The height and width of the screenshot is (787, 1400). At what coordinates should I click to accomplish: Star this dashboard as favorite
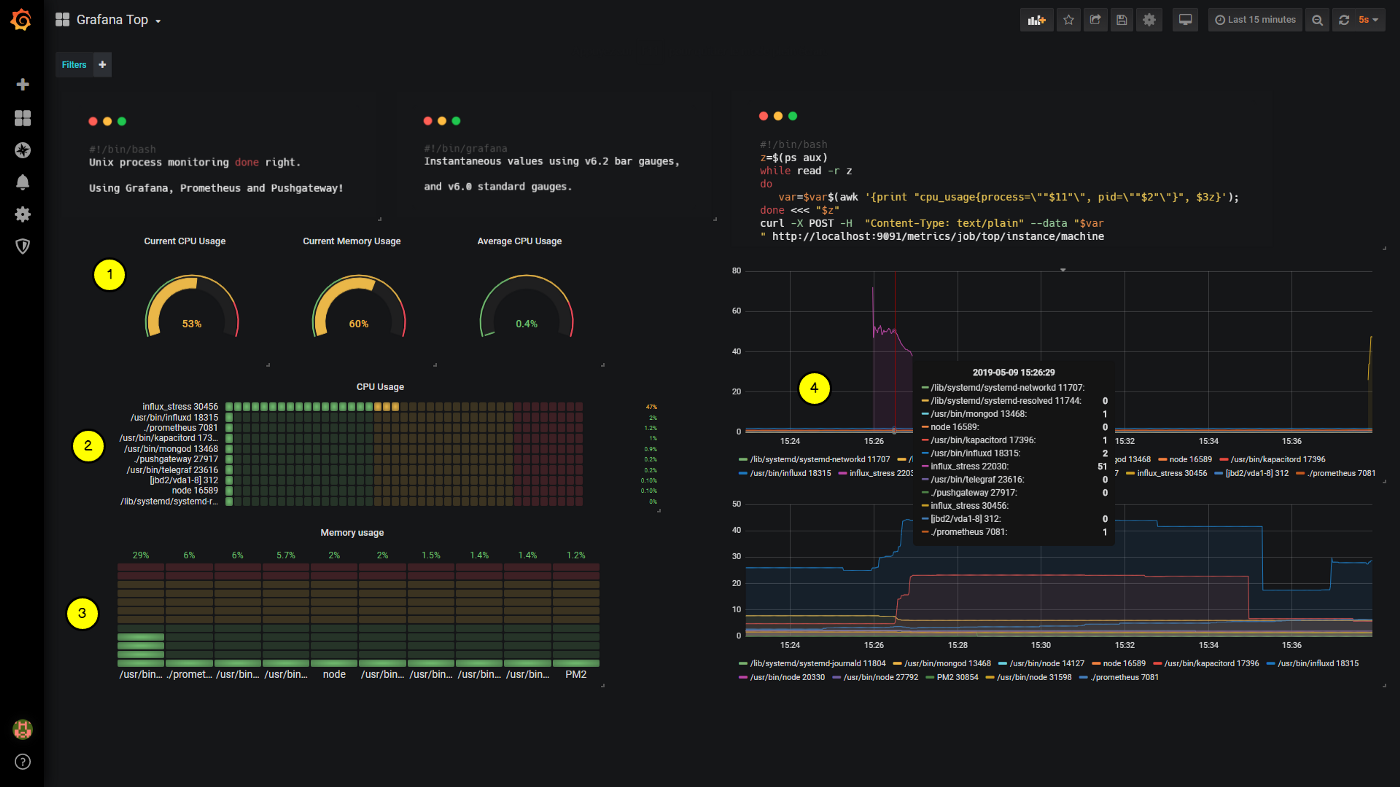[x=1068, y=19]
